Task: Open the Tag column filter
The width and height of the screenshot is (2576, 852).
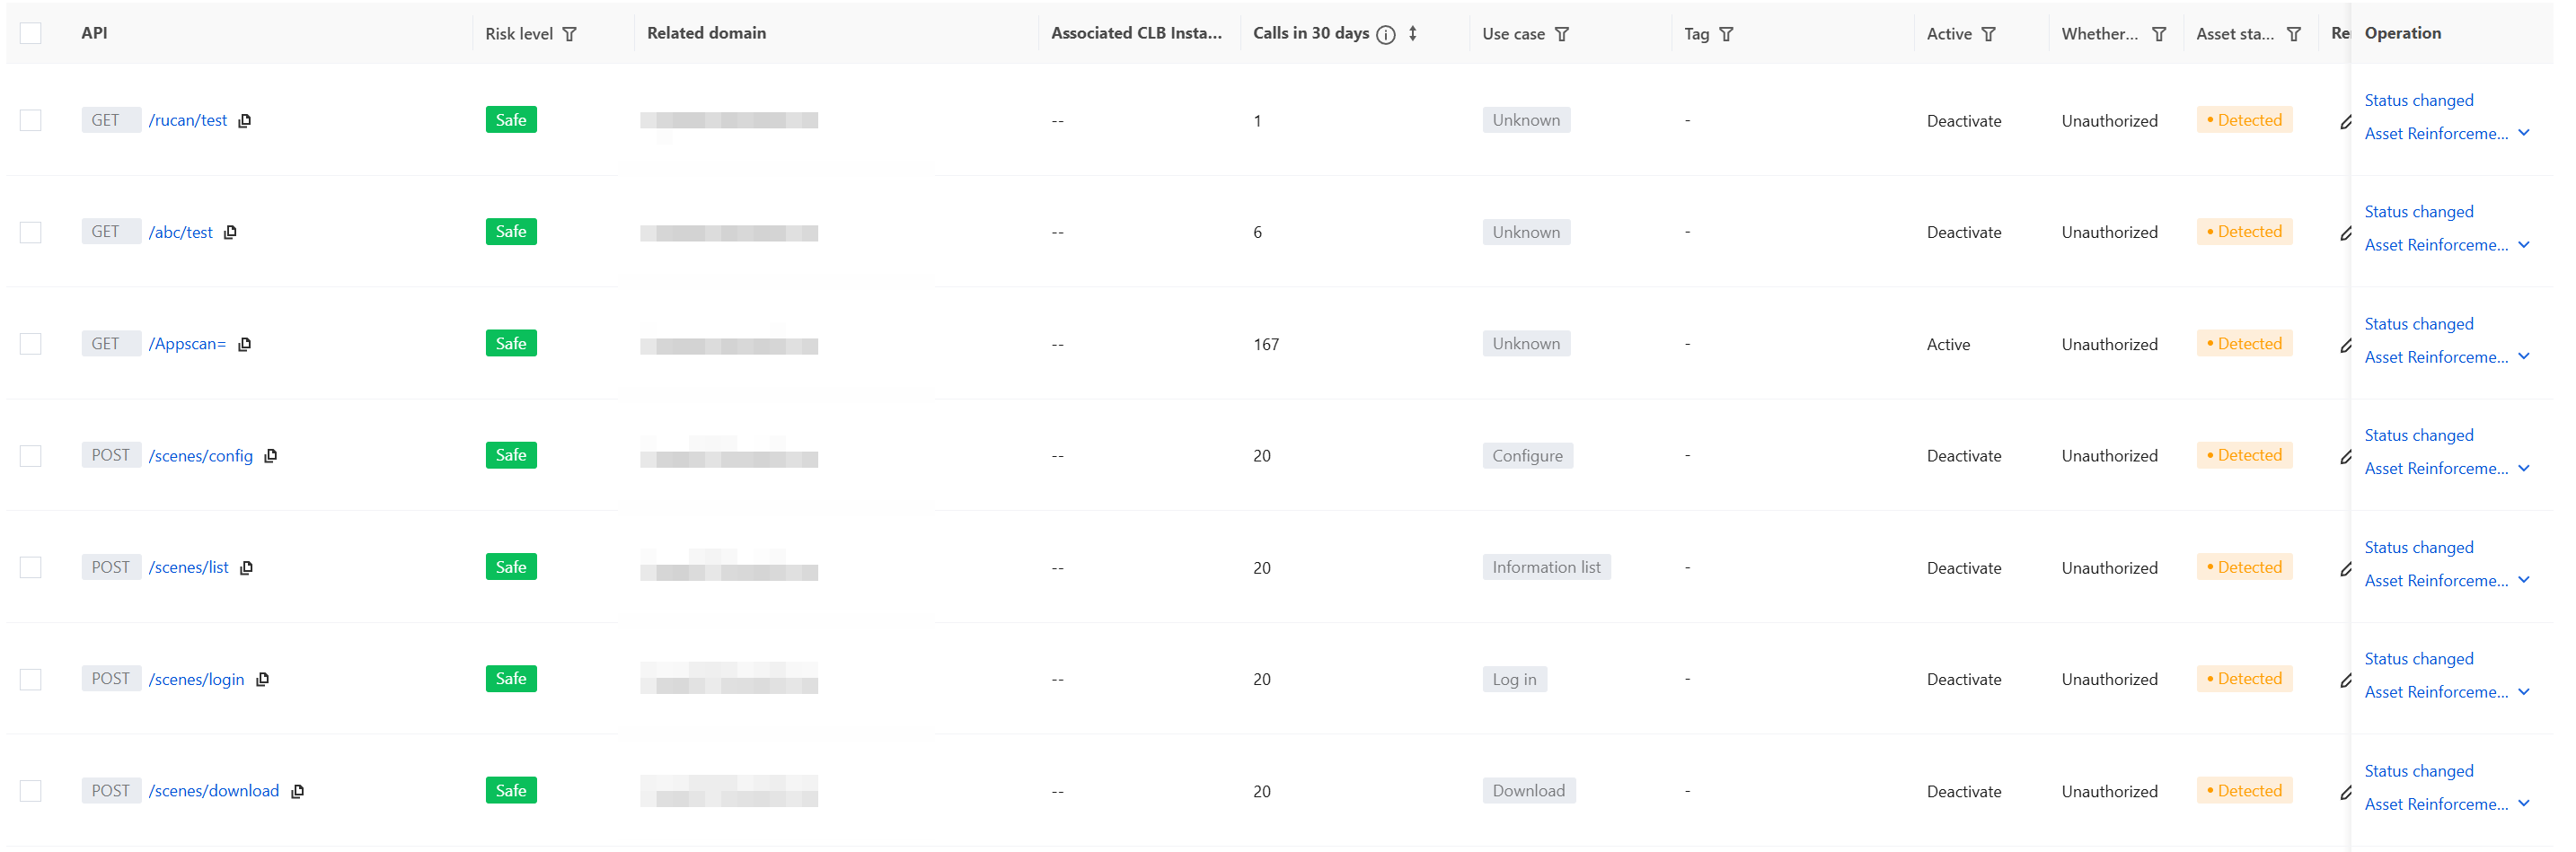Action: [x=1726, y=35]
